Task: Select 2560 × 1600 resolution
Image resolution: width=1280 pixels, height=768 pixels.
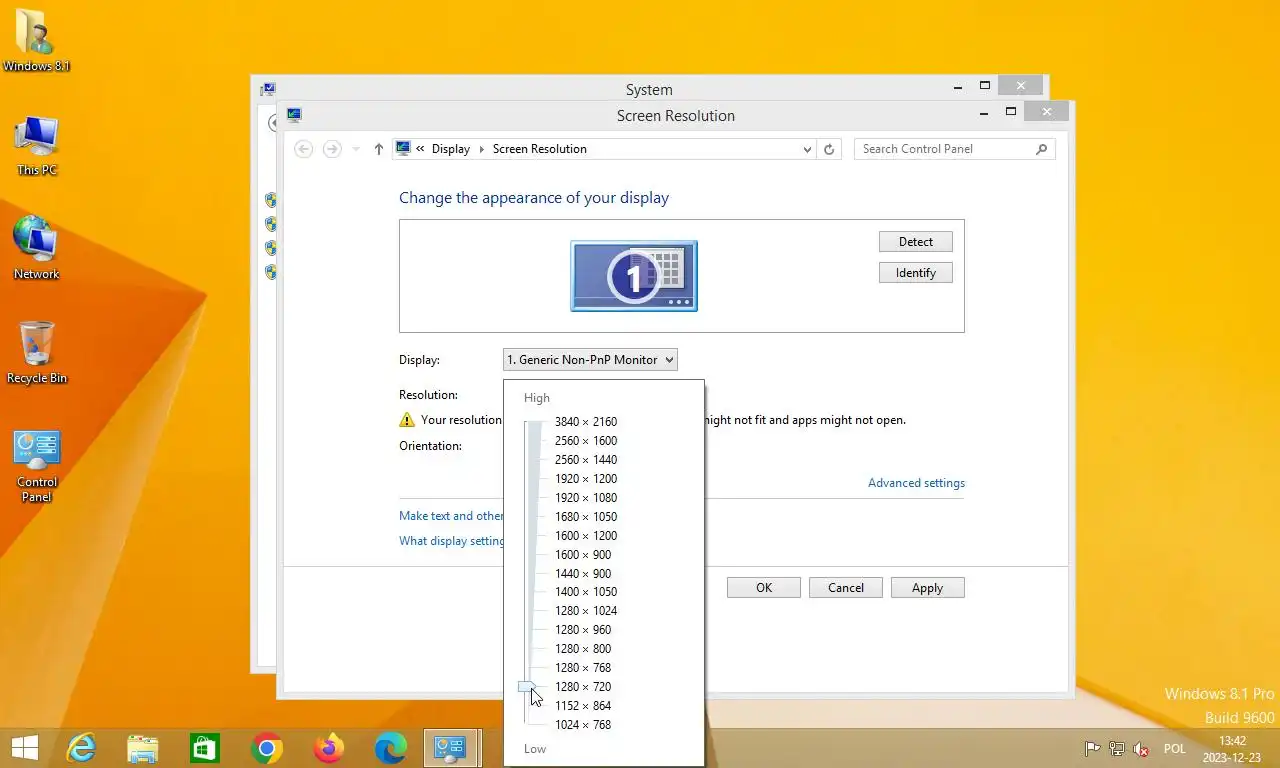Action: click(x=586, y=441)
